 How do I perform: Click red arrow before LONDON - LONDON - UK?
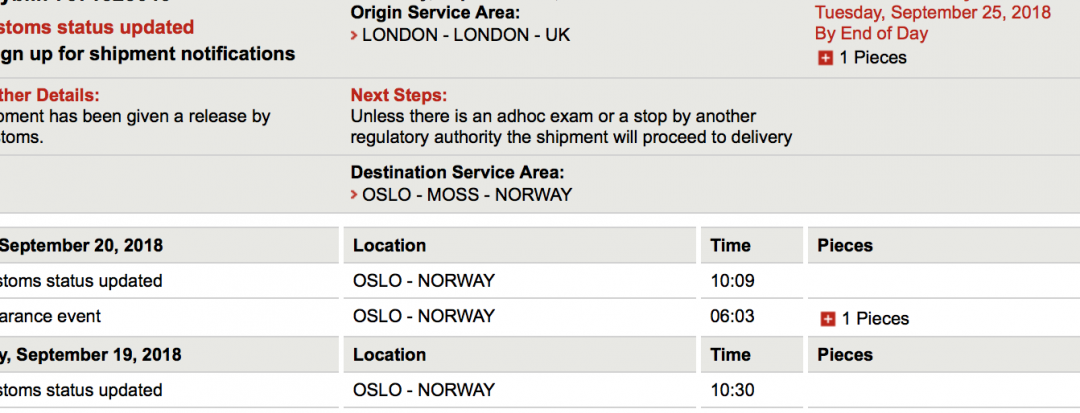click(x=355, y=36)
